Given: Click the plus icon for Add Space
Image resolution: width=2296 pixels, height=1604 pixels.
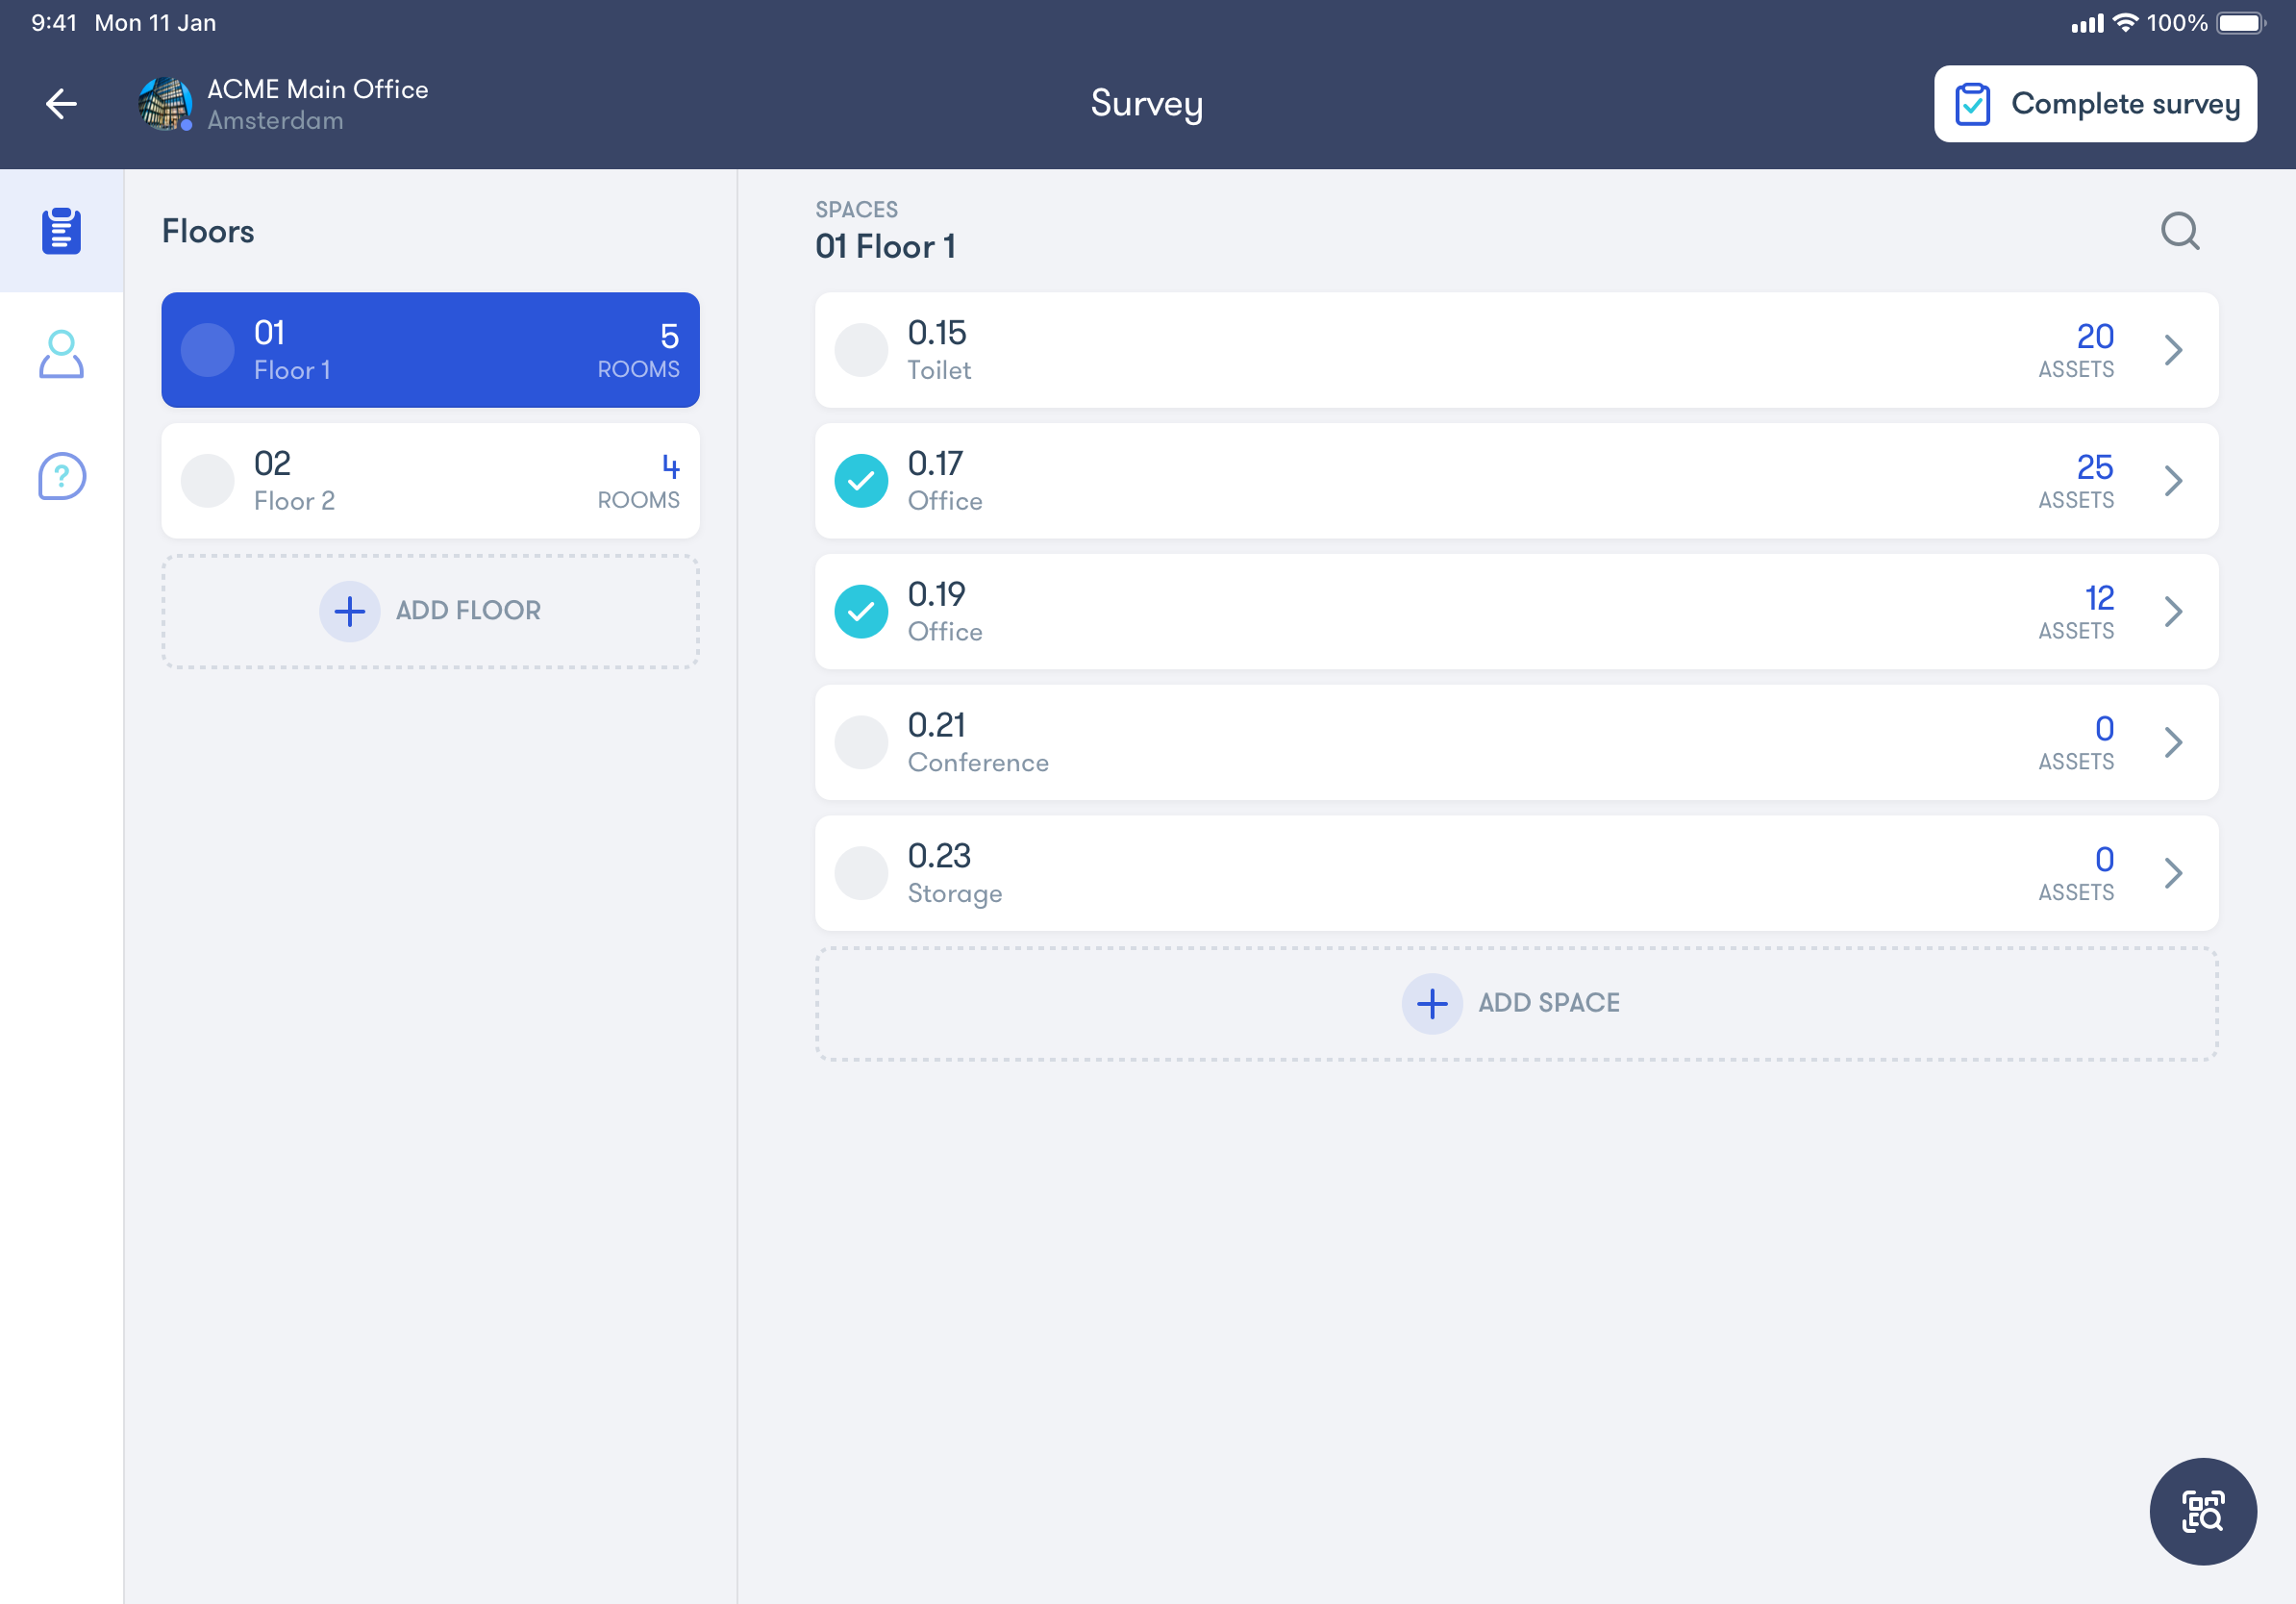Looking at the screenshot, I should pyautogui.click(x=1431, y=1003).
